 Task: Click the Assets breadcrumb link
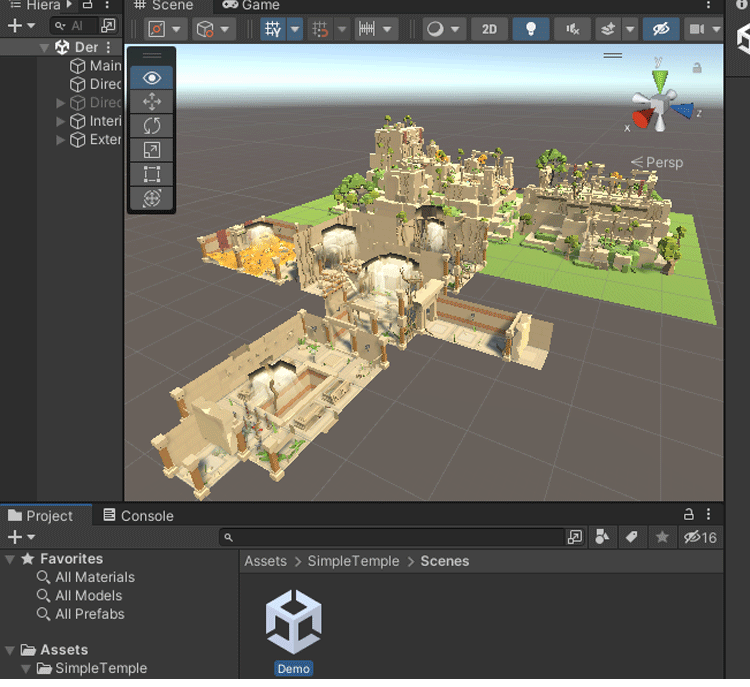[265, 561]
